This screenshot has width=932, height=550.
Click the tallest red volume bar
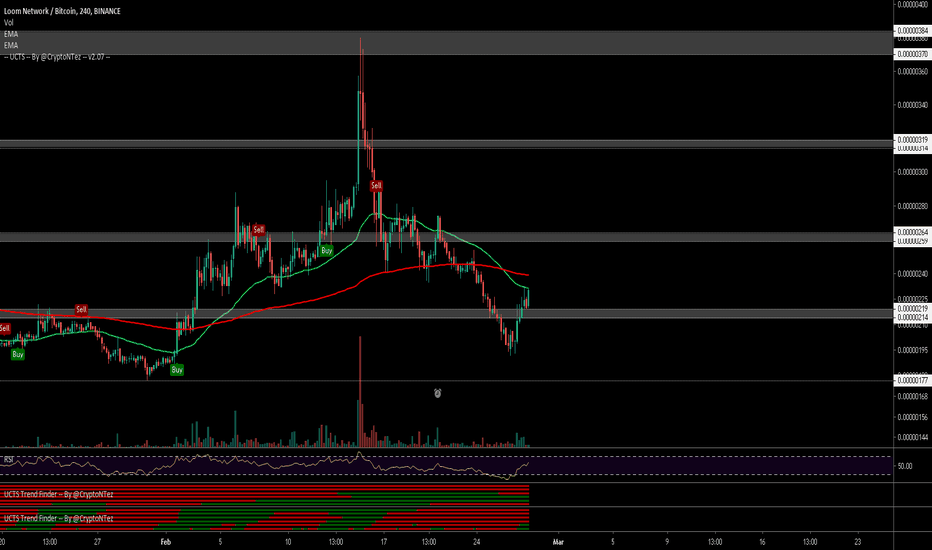(360, 392)
